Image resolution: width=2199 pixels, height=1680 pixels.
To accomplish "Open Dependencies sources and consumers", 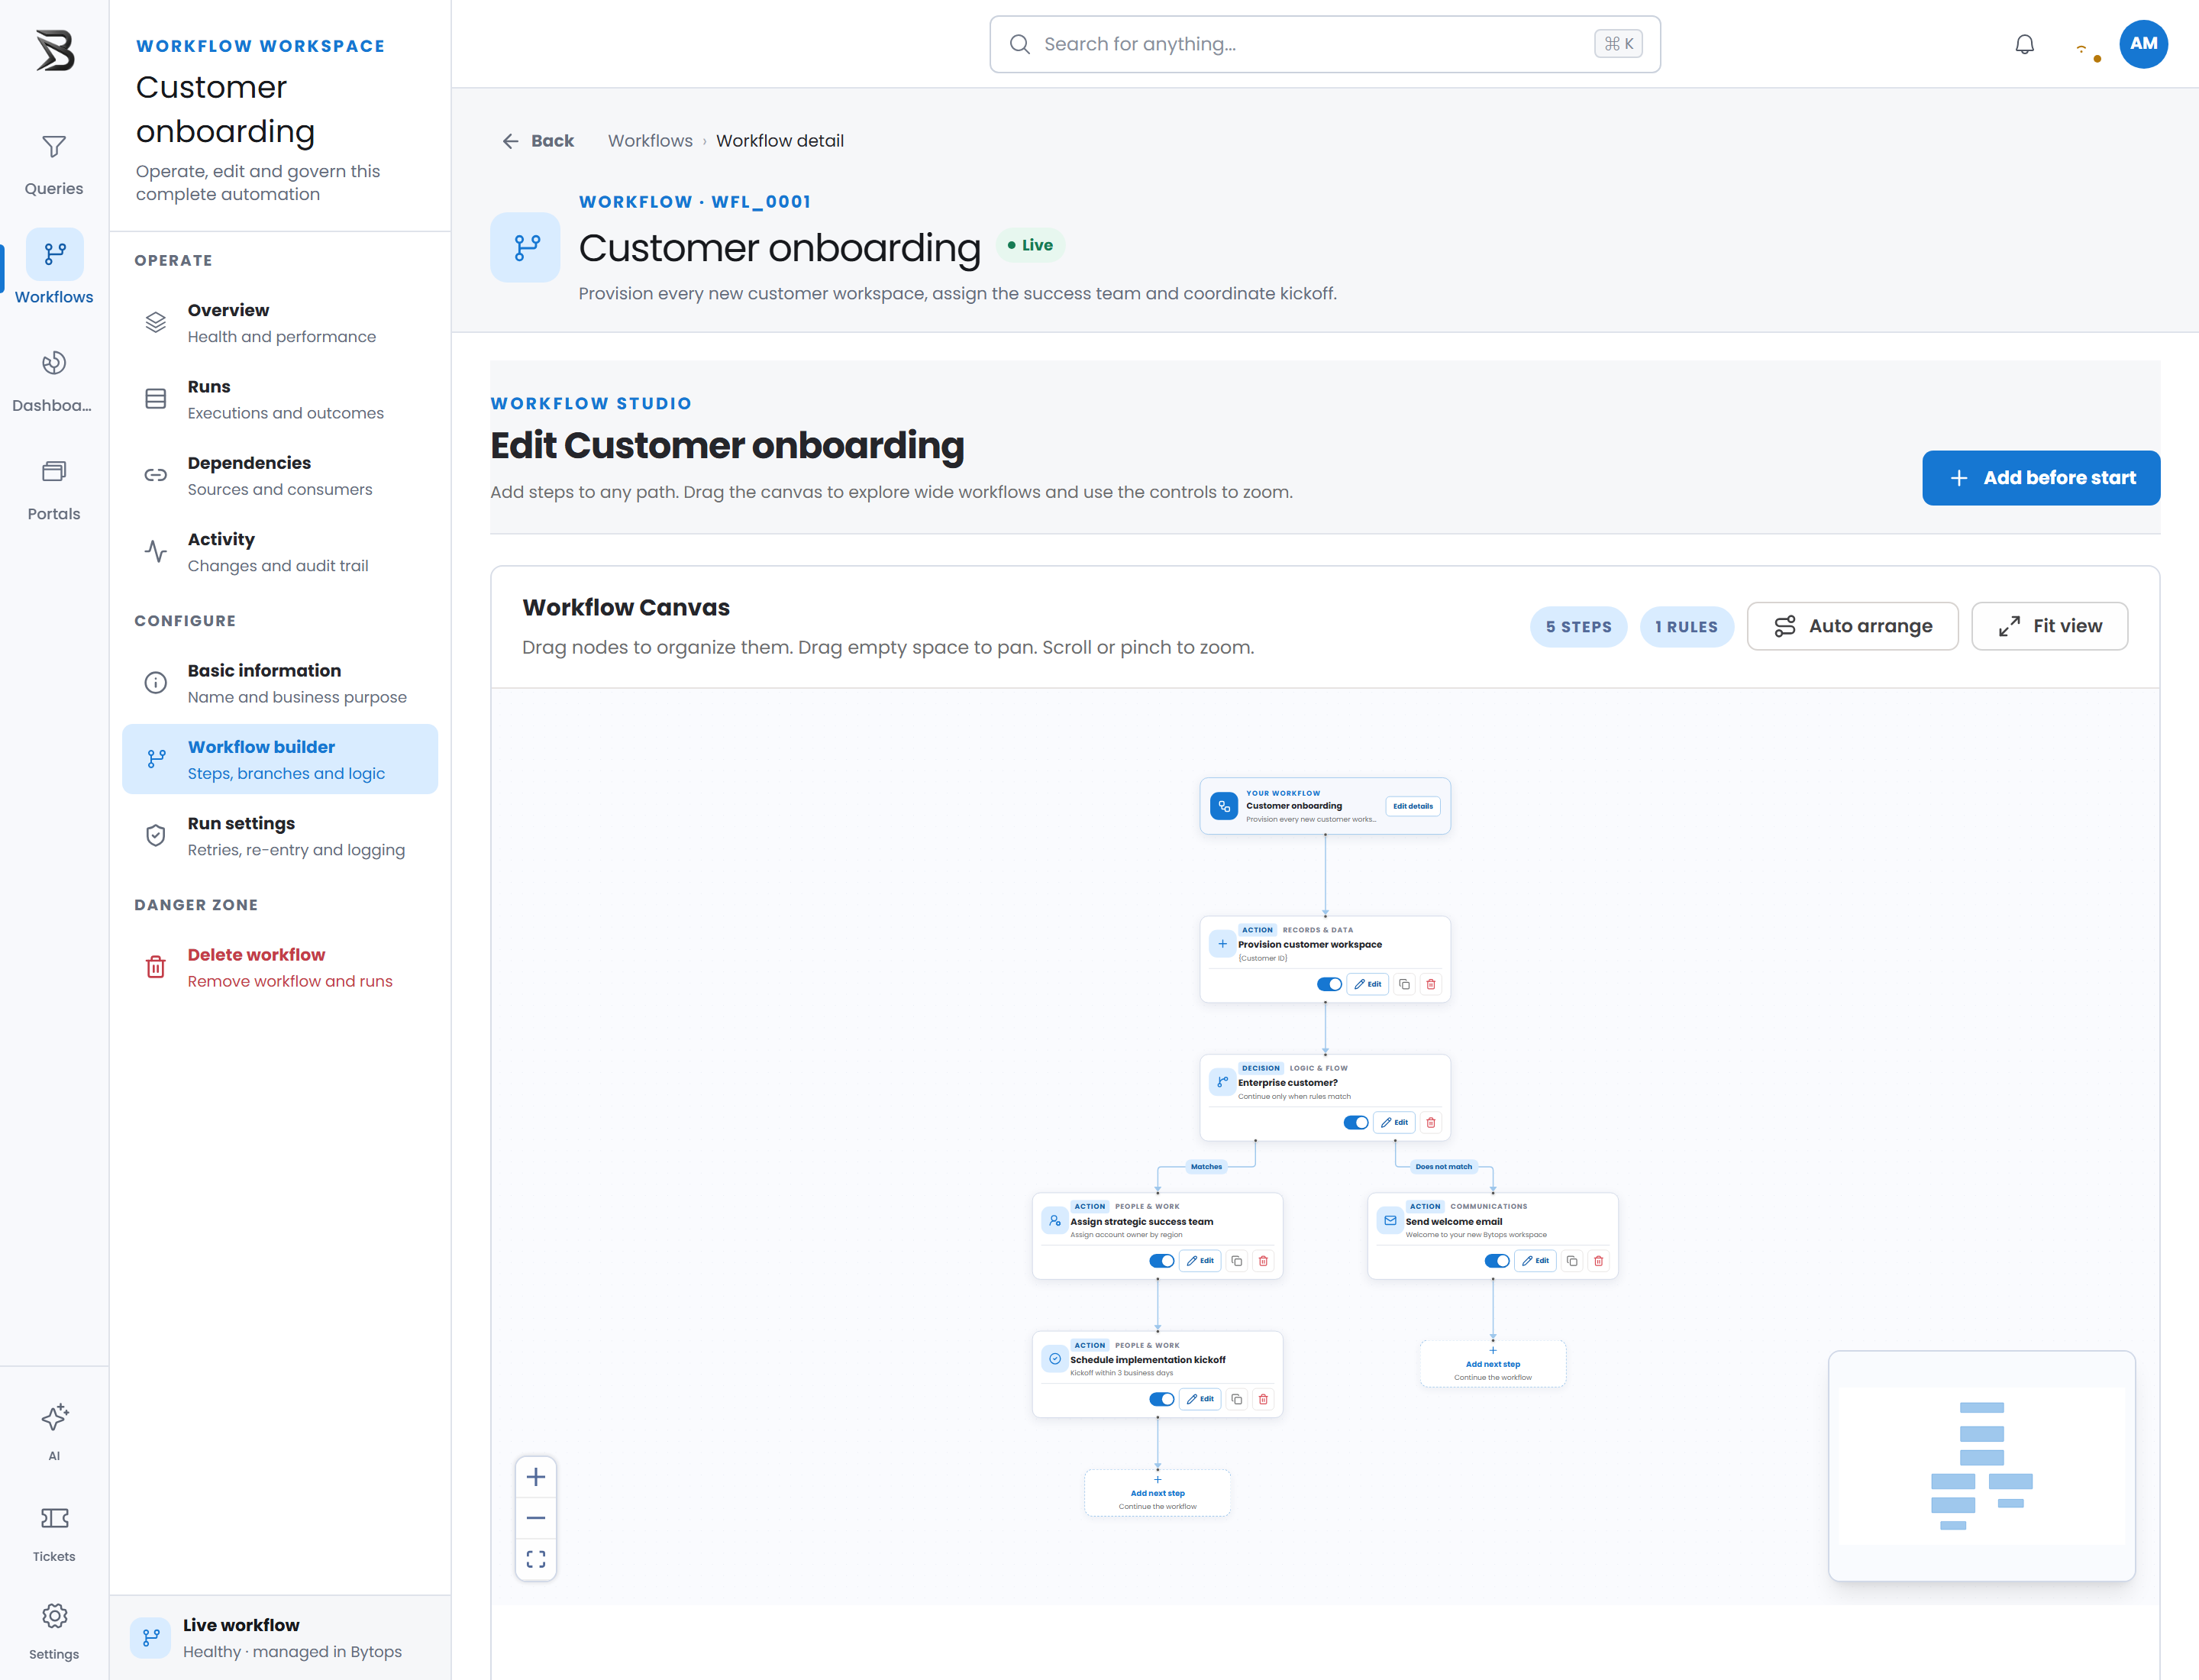I will pyautogui.click(x=280, y=476).
